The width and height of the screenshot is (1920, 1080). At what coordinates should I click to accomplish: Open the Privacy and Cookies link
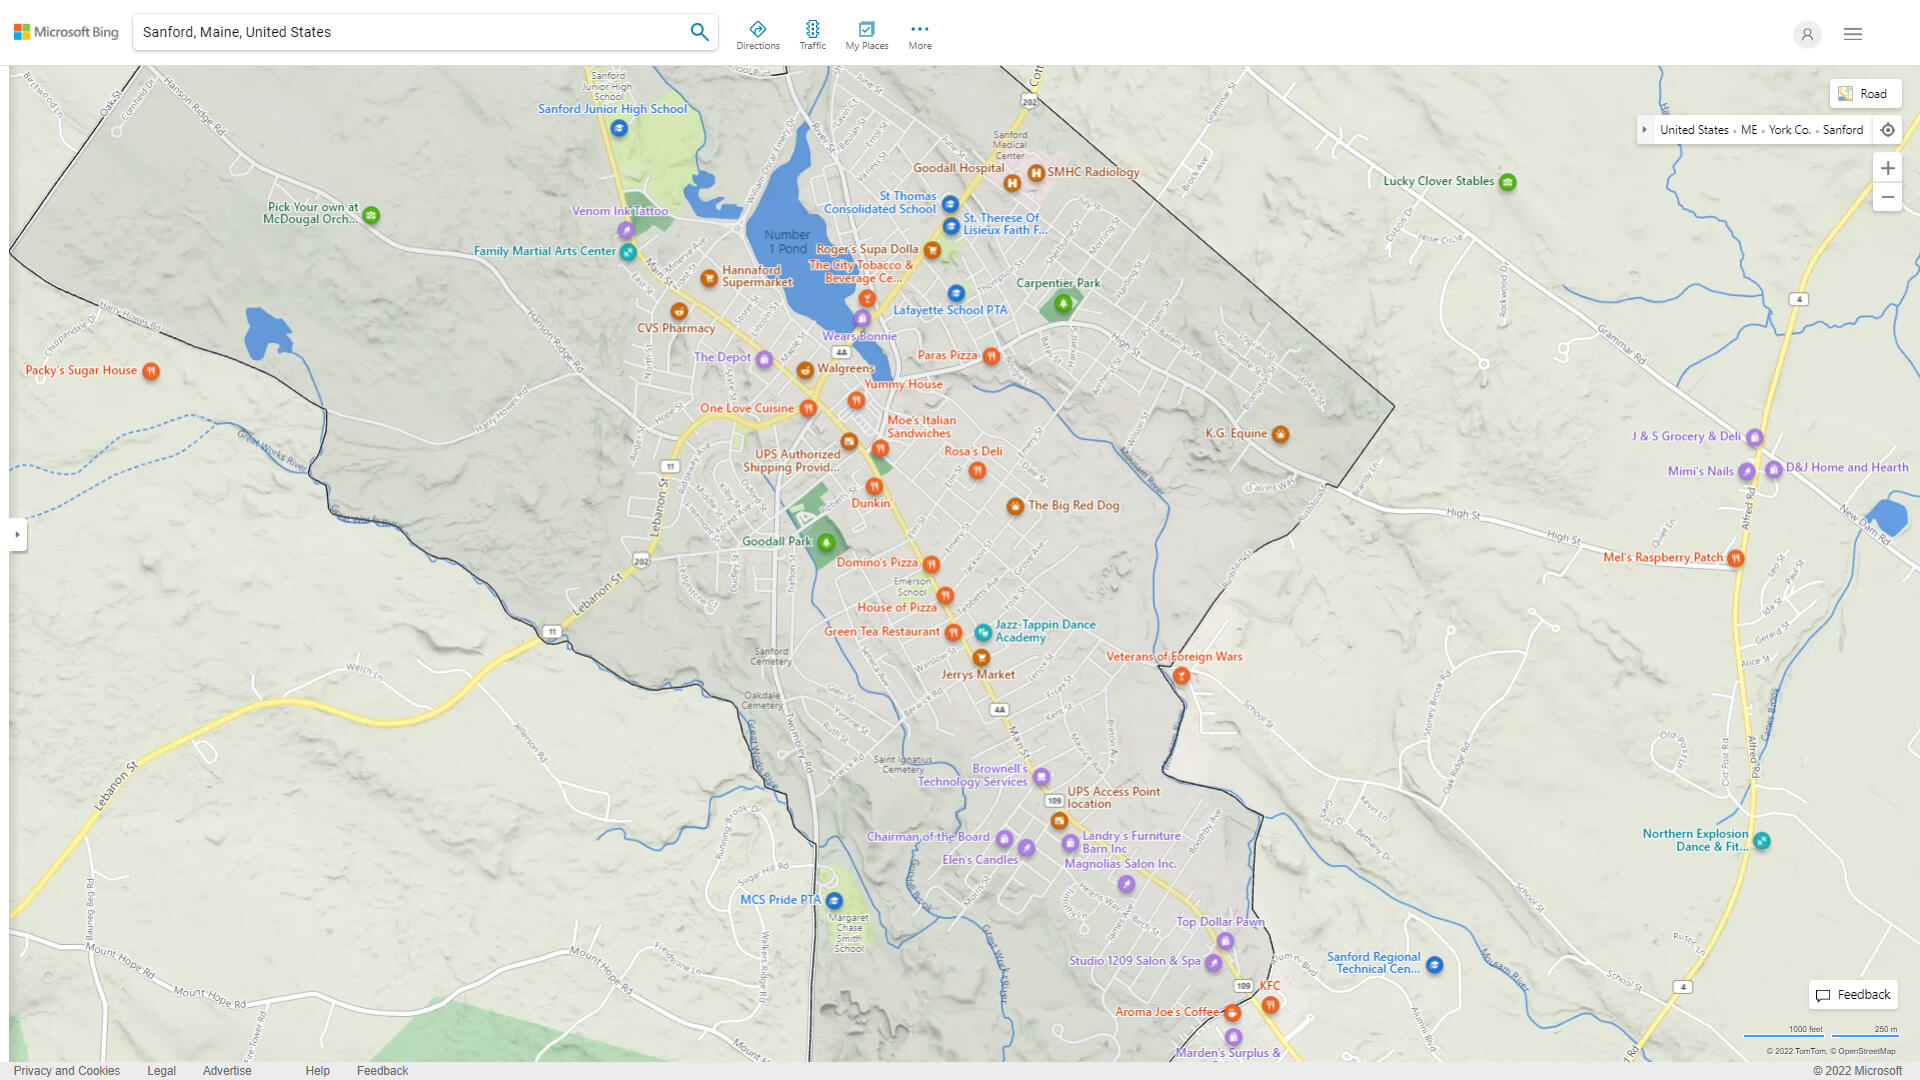coord(67,1071)
